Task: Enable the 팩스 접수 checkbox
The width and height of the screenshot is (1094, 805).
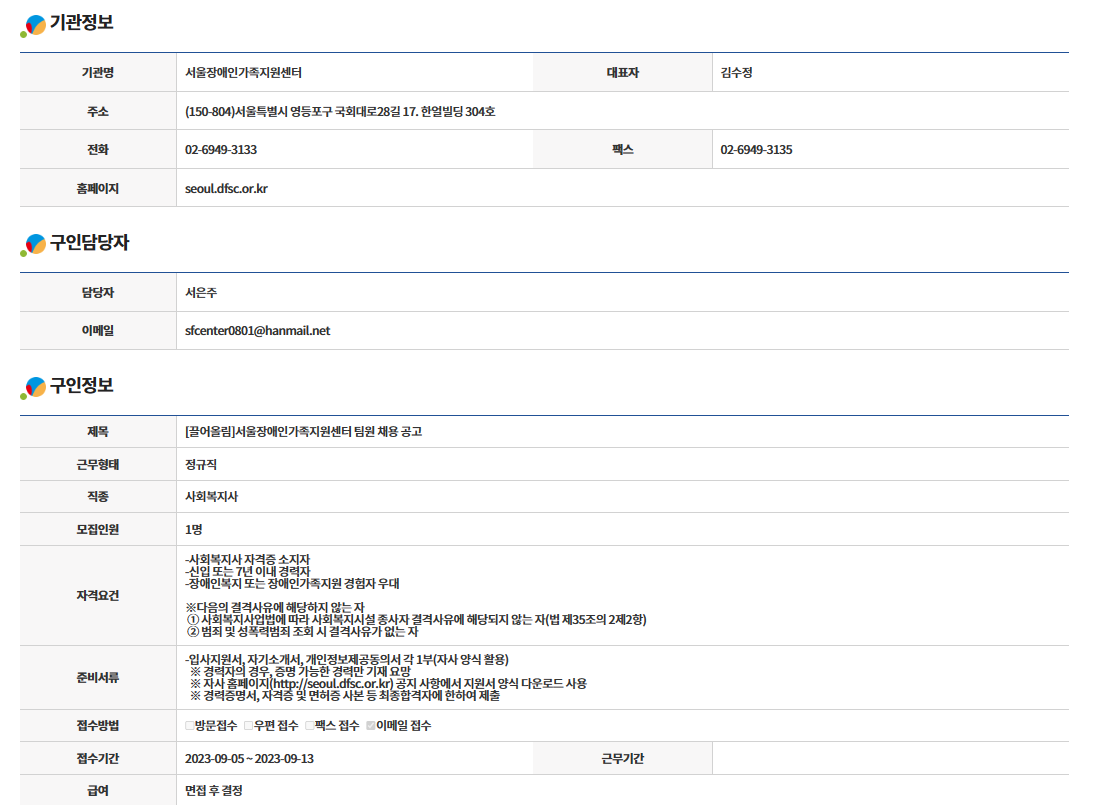Action: [310, 726]
